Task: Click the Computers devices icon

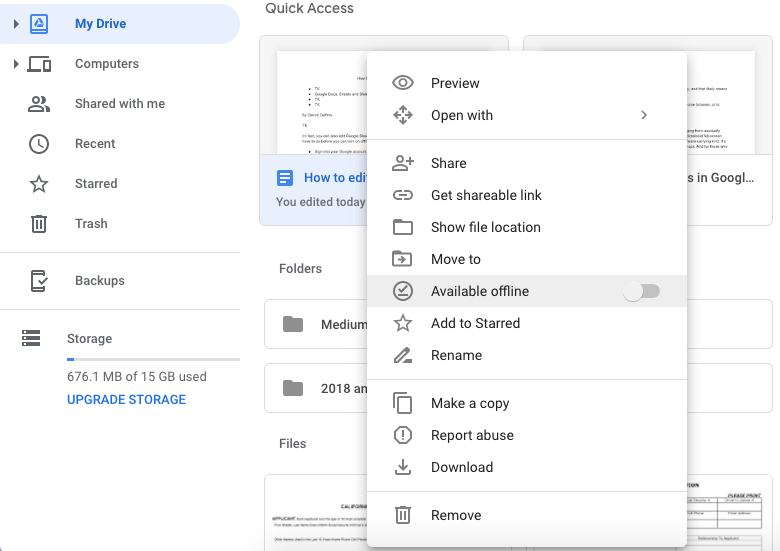Action: pyautogui.click(x=39, y=64)
